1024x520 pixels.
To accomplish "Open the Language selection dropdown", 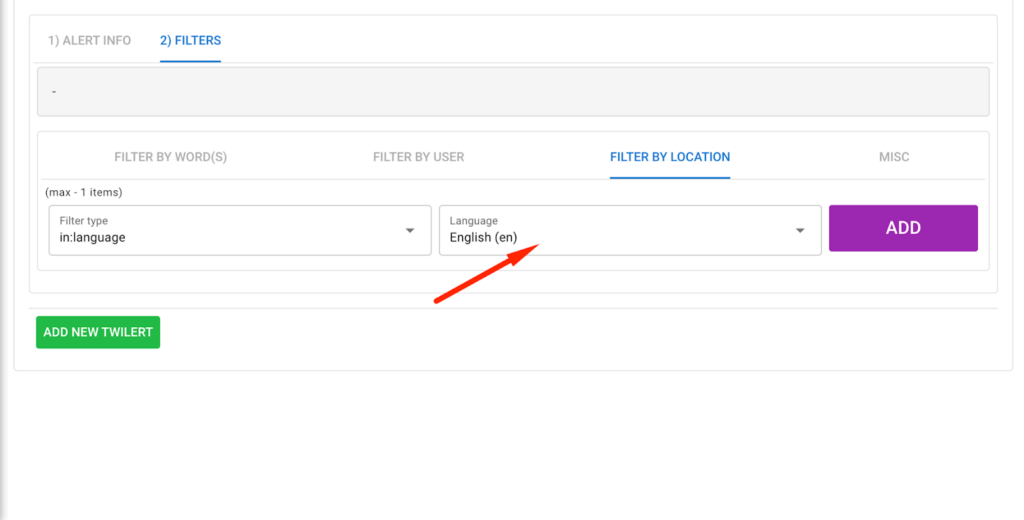I will (630, 230).
